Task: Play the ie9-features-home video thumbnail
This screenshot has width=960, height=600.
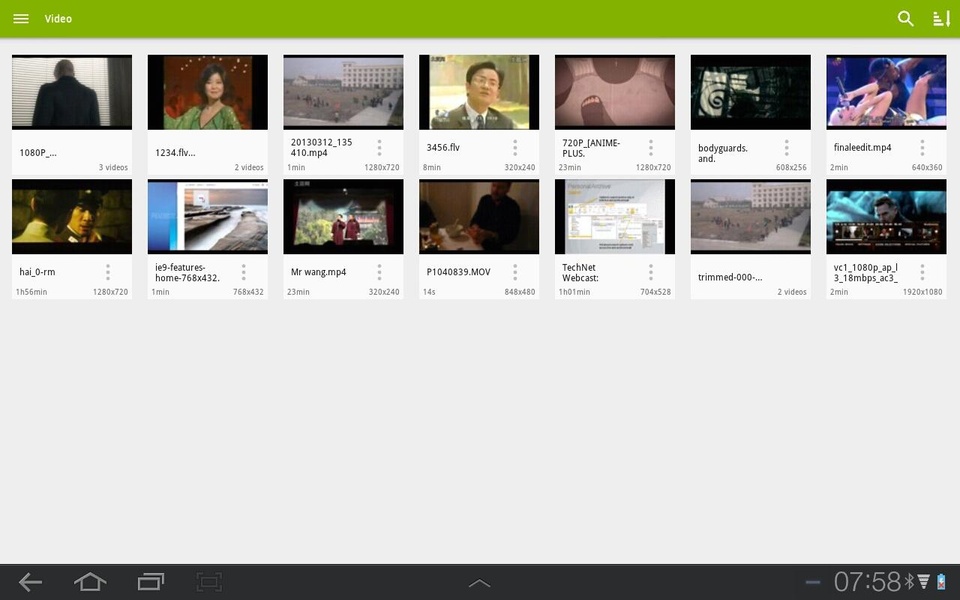Action: tap(208, 217)
